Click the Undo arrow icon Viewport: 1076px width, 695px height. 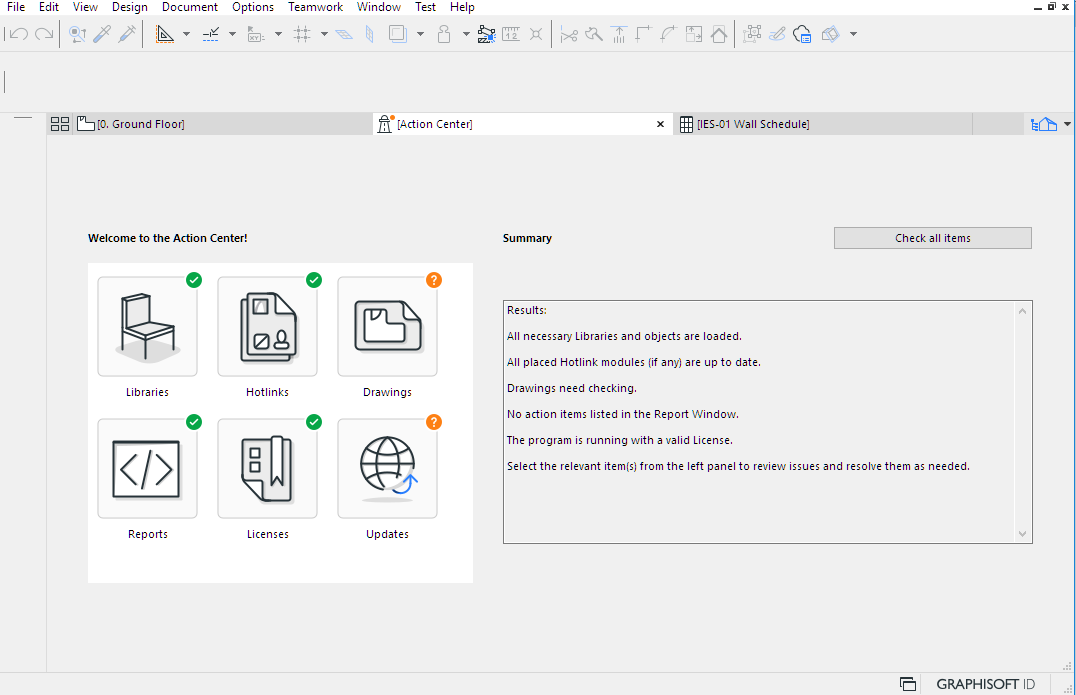[x=19, y=34]
